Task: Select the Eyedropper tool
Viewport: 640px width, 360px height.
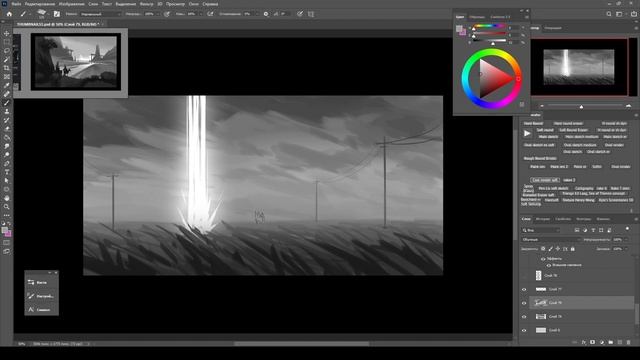Action: coord(7,85)
